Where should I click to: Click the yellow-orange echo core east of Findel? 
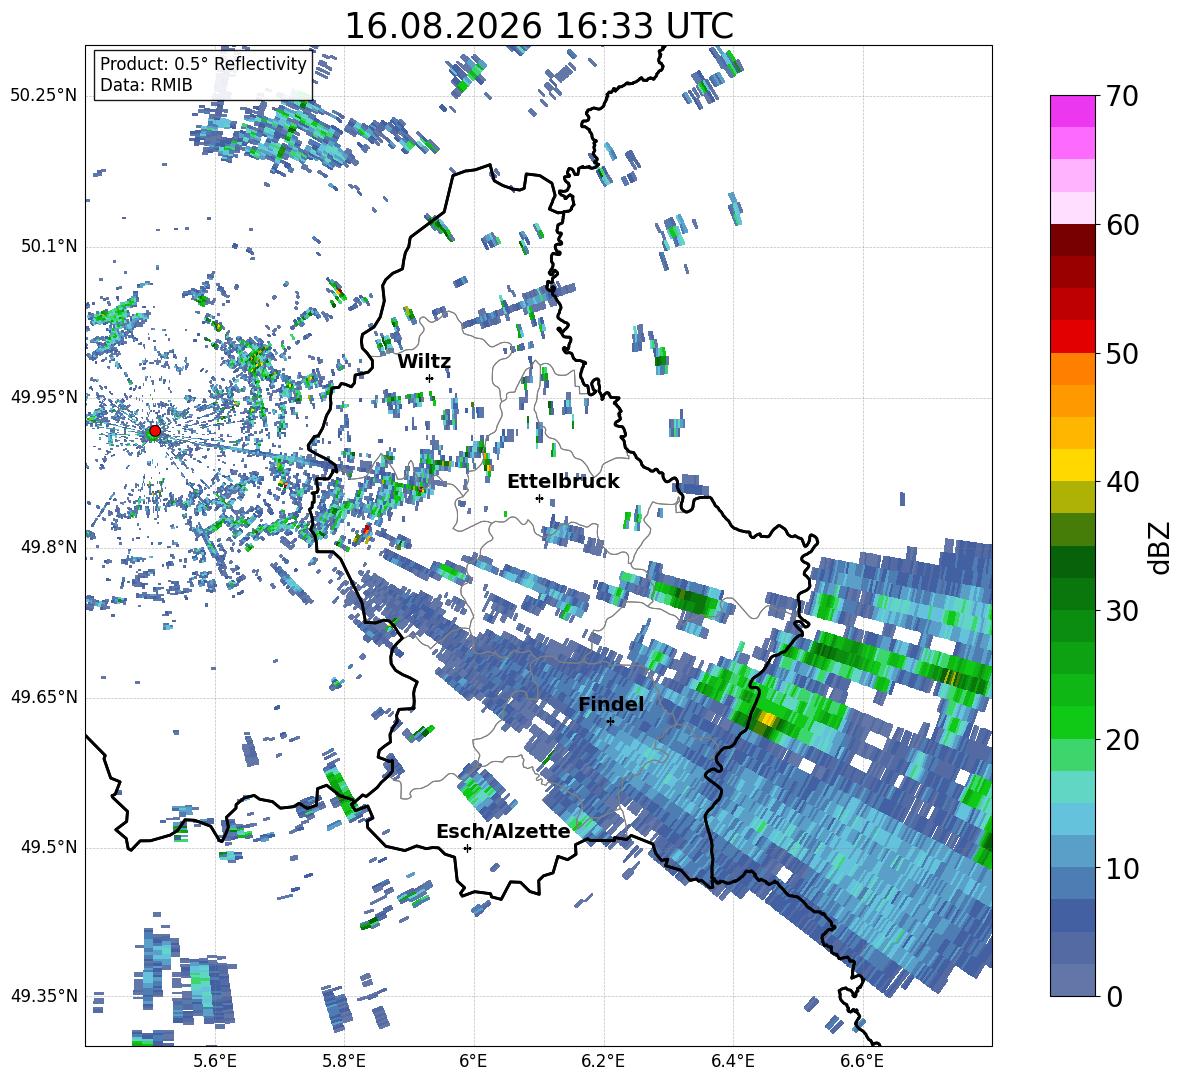tap(768, 719)
